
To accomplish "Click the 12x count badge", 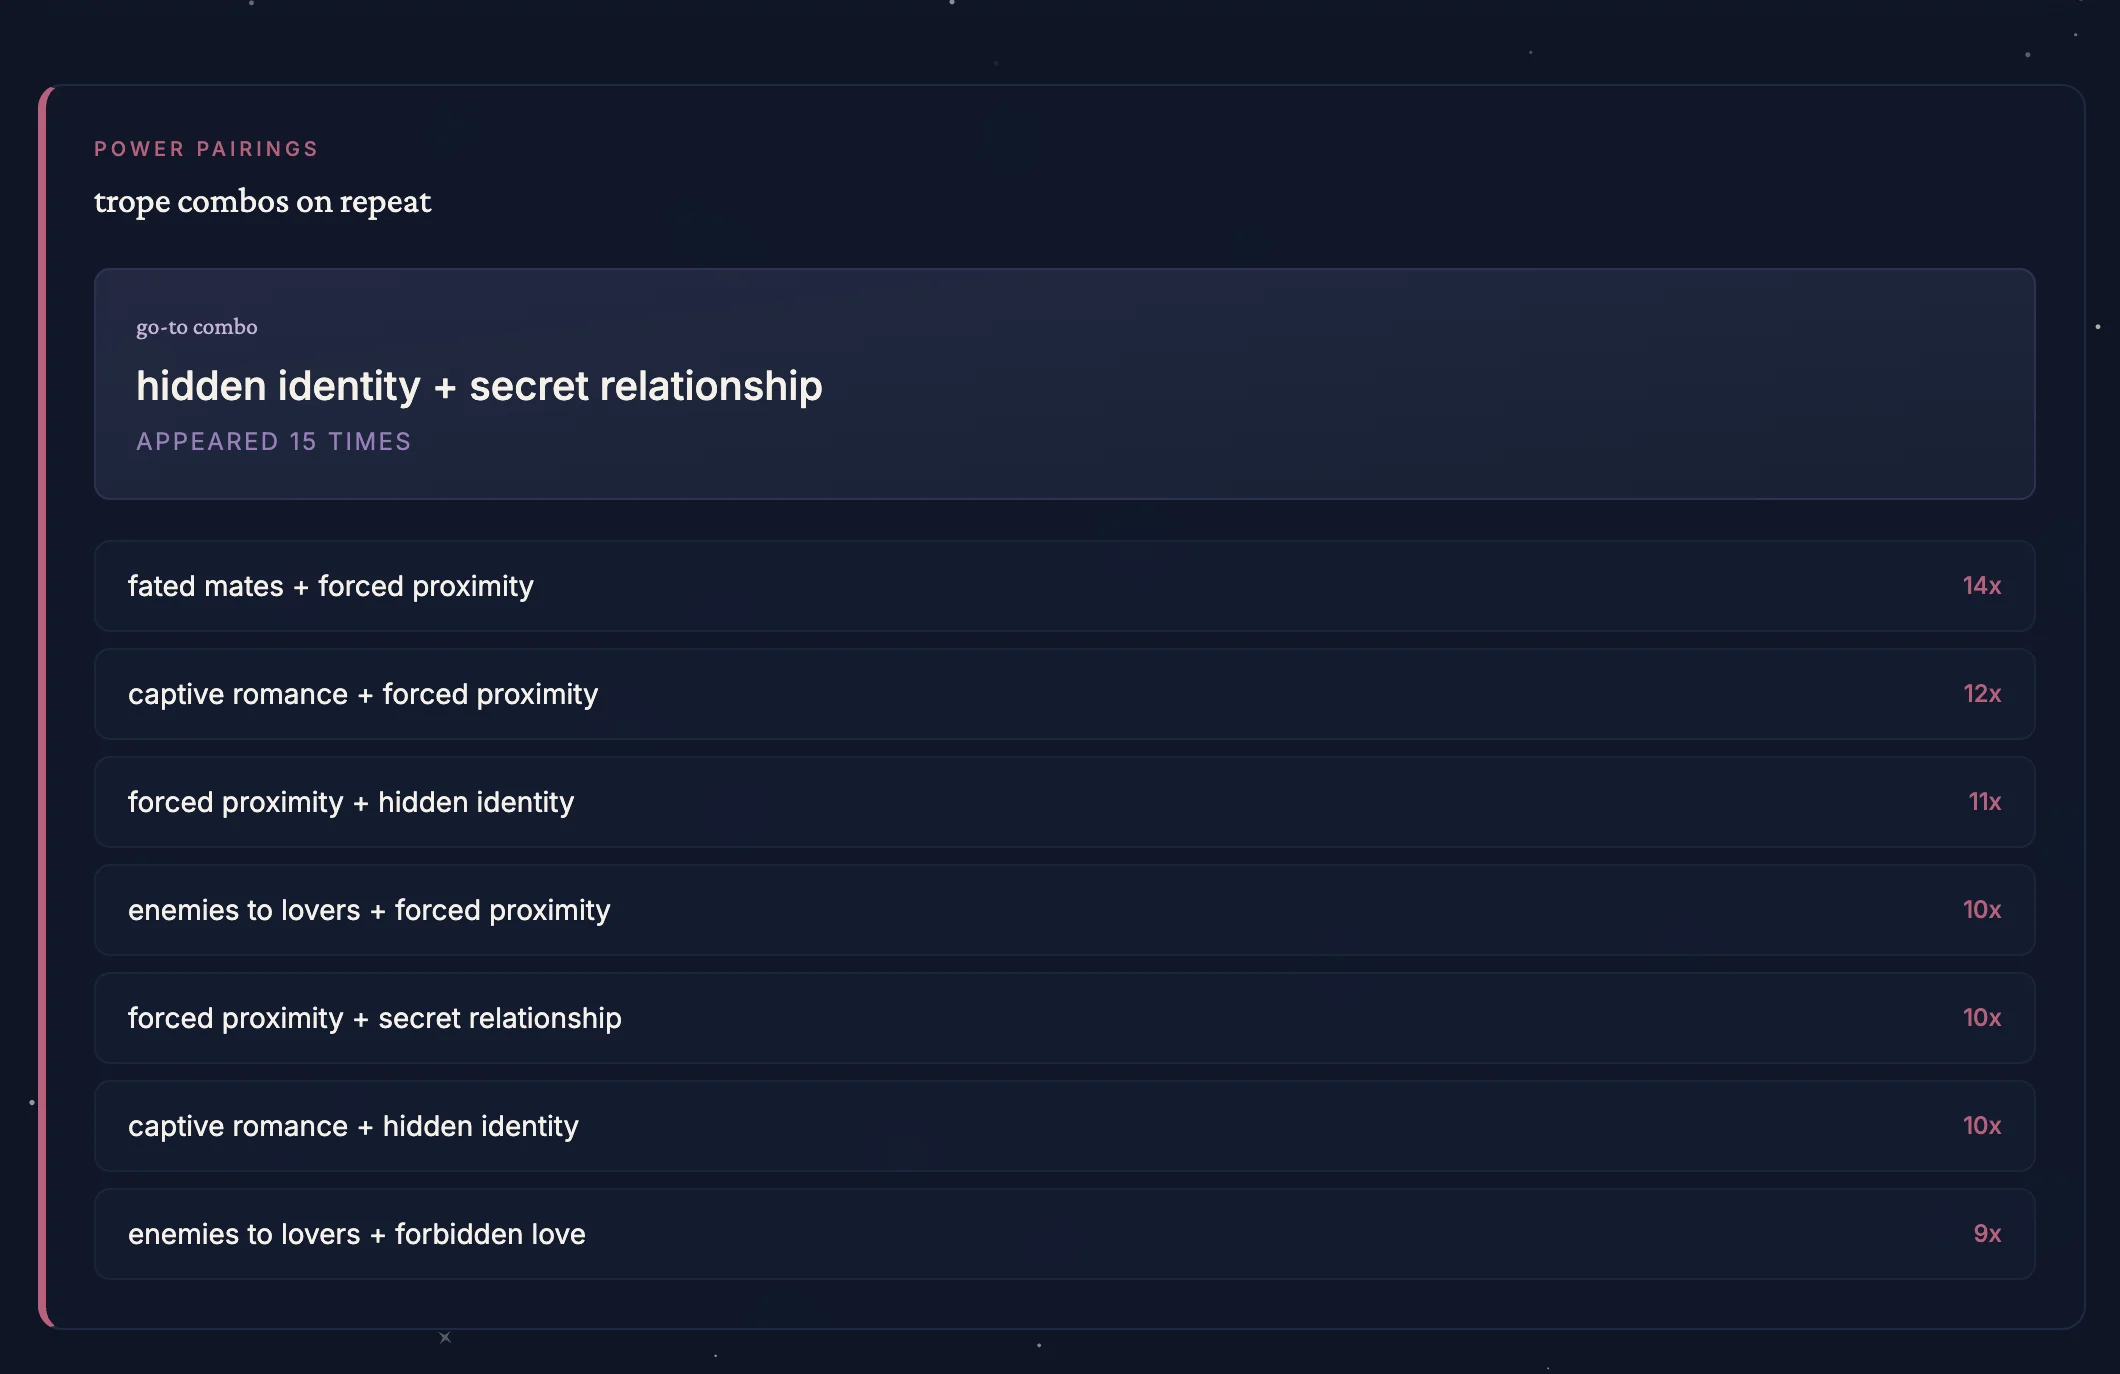I will tap(1981, 694).
